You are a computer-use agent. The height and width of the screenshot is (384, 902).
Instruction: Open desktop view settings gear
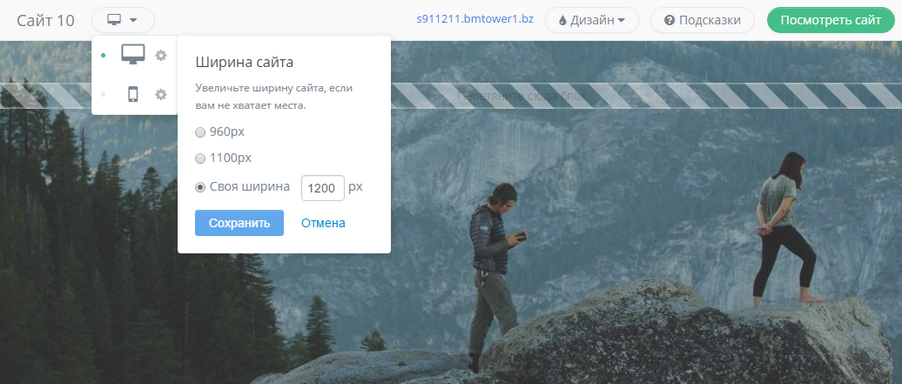(x=161, y=55)
